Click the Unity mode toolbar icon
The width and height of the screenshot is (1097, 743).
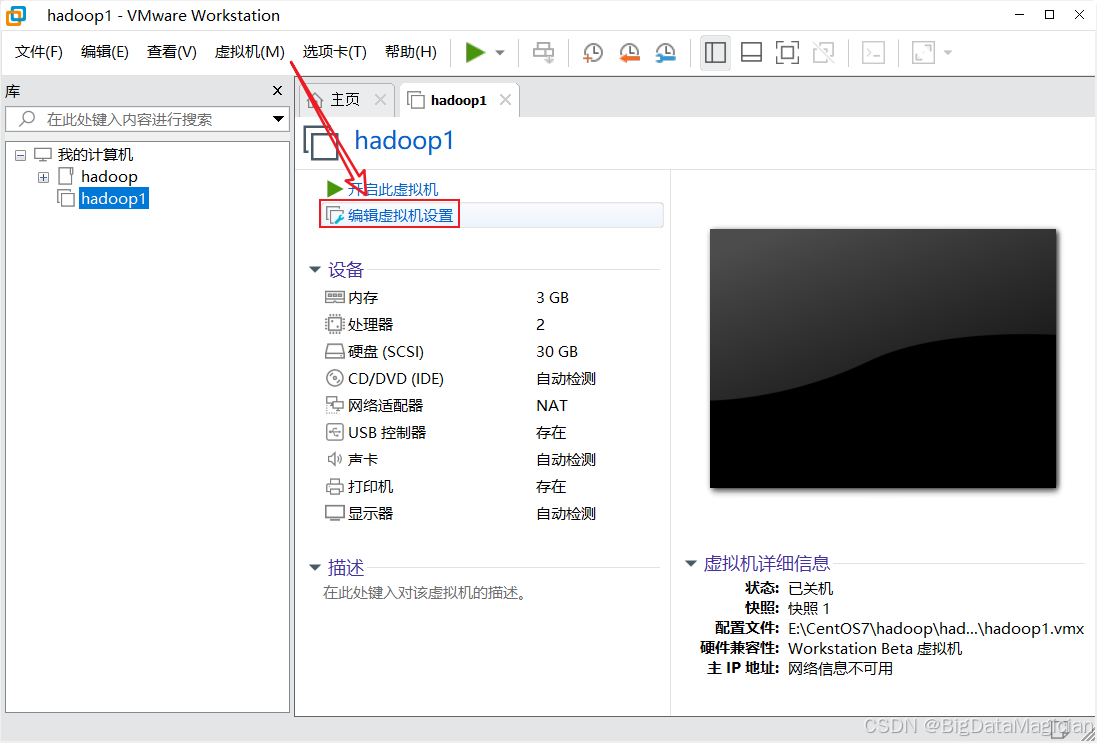[823, 52]
